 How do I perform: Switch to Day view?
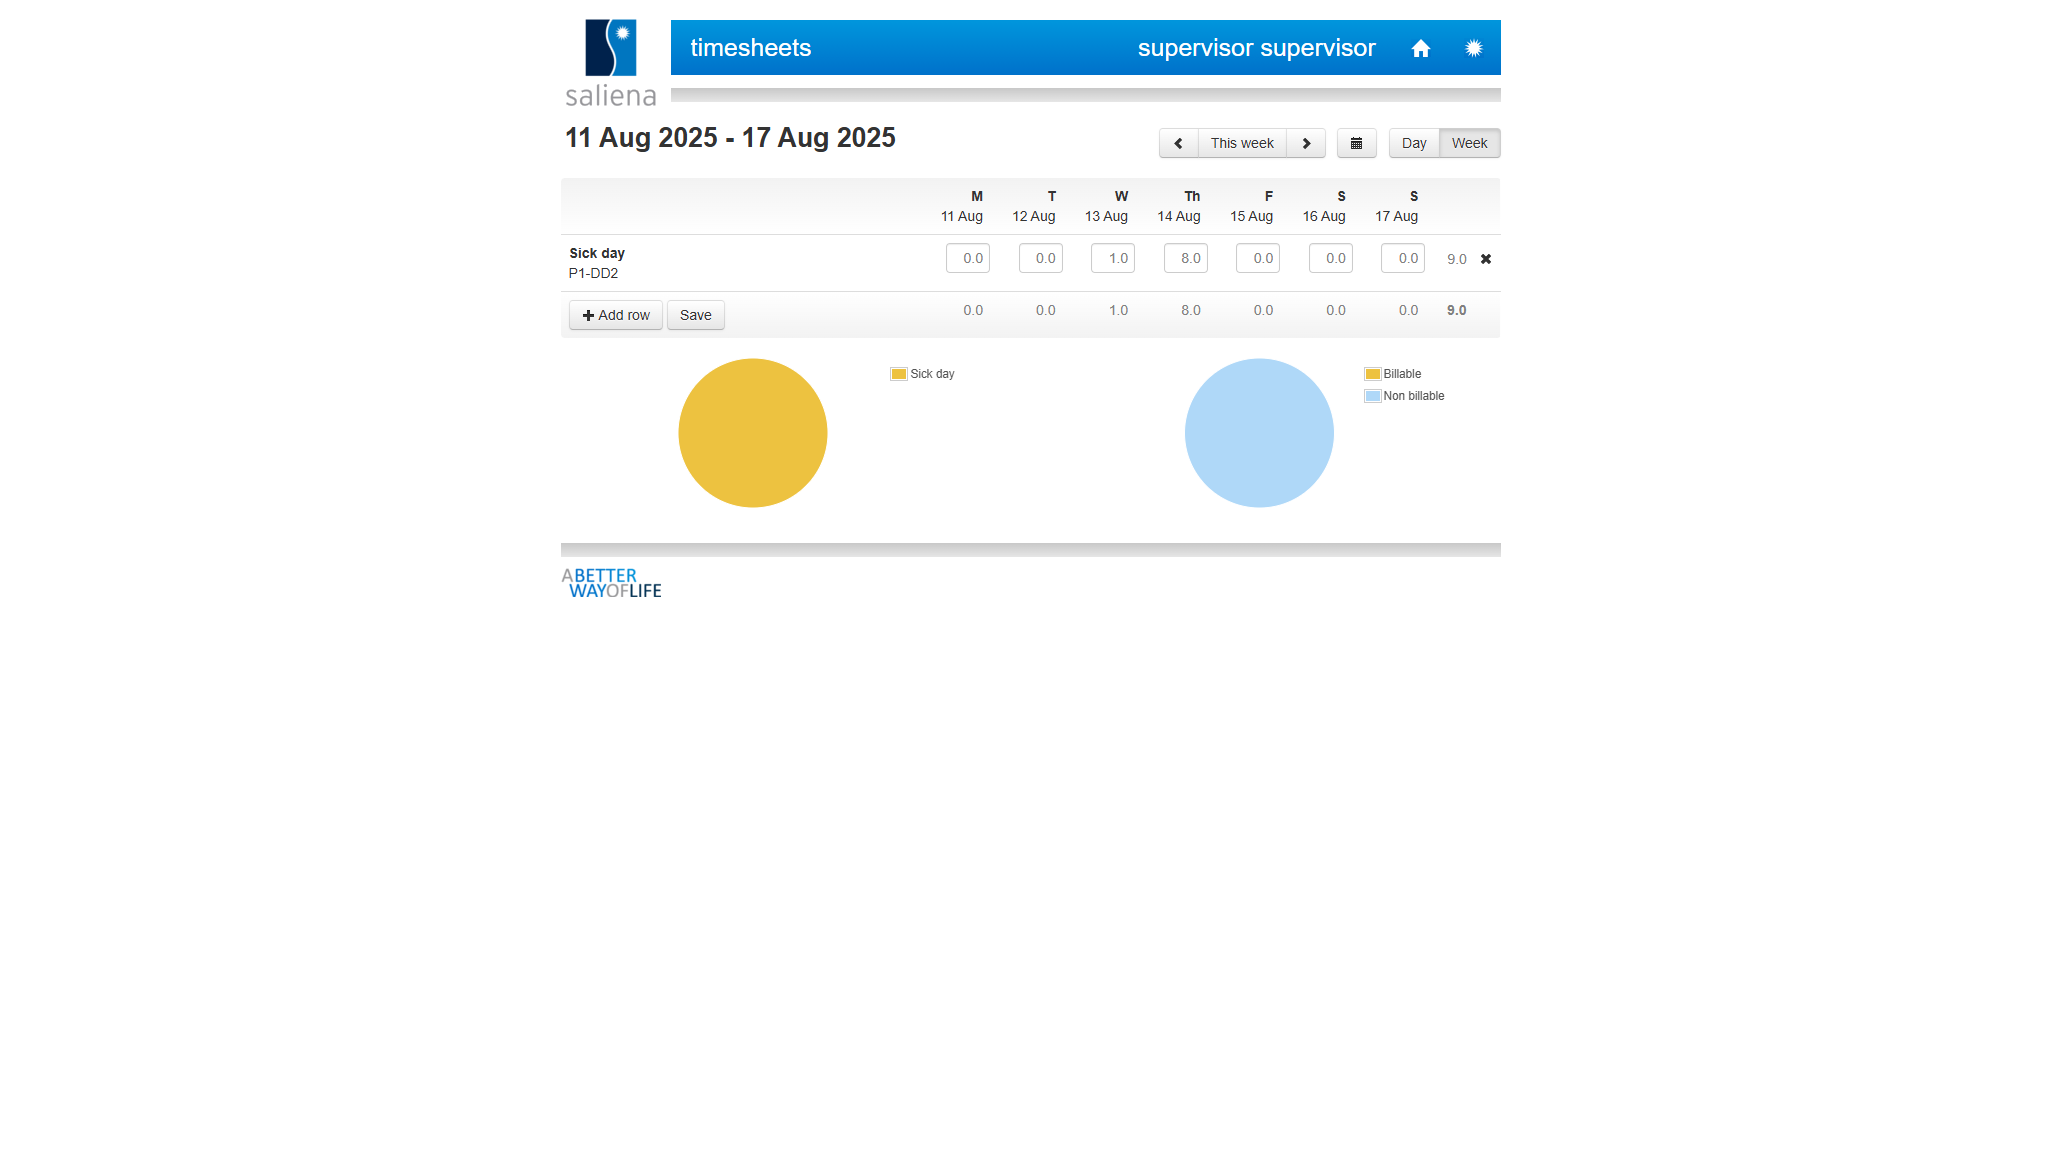tap(1413, 143)
